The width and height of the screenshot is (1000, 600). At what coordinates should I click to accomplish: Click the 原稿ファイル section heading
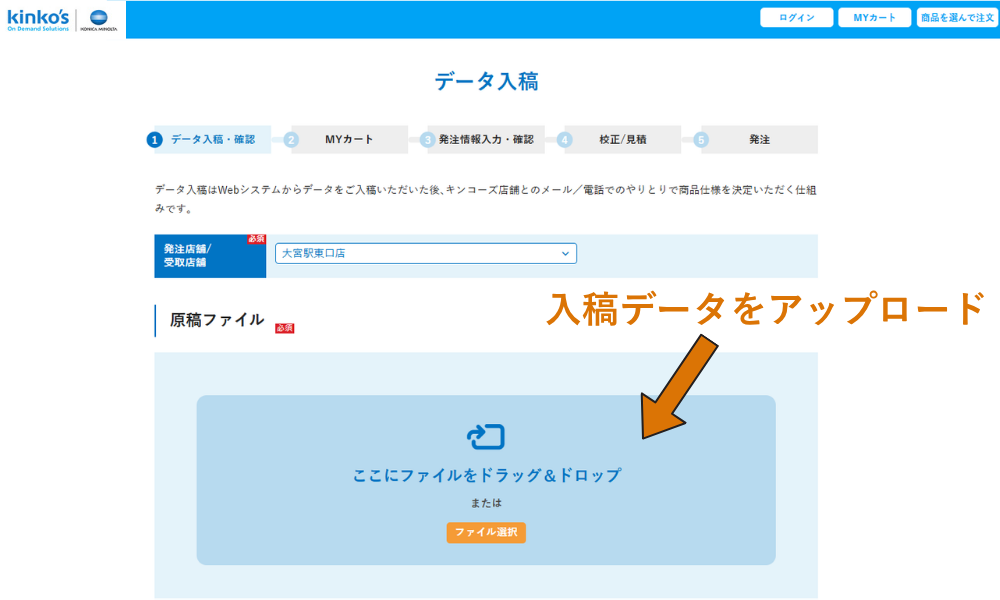217,320
